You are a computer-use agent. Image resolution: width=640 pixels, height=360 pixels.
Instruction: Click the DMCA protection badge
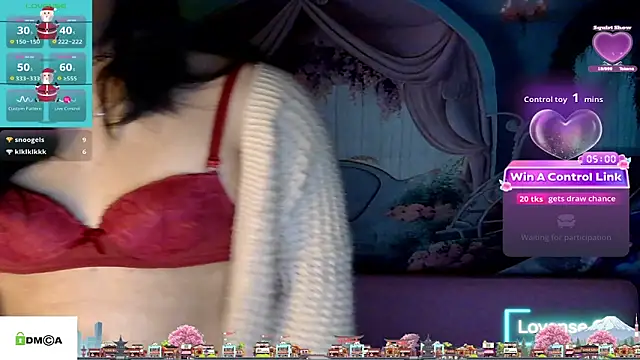coord(38,339)
